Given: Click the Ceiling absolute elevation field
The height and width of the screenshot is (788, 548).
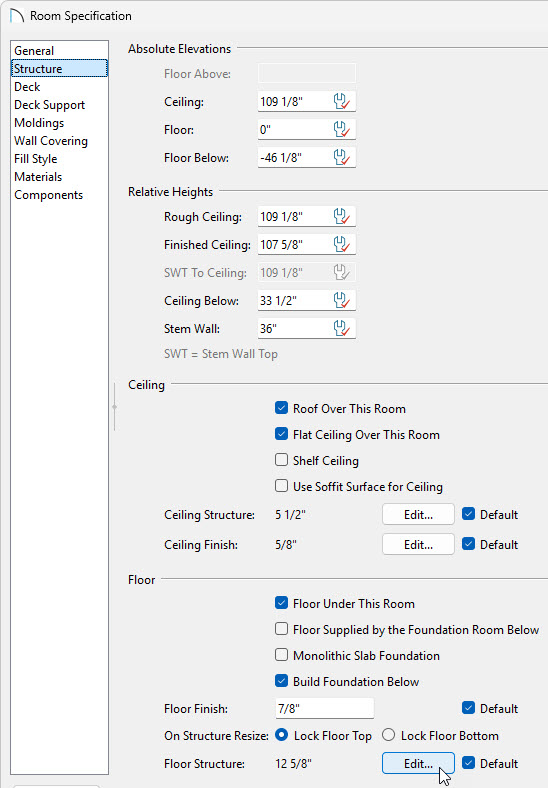Looking at the screenshot, I should [x=307, y=102].
